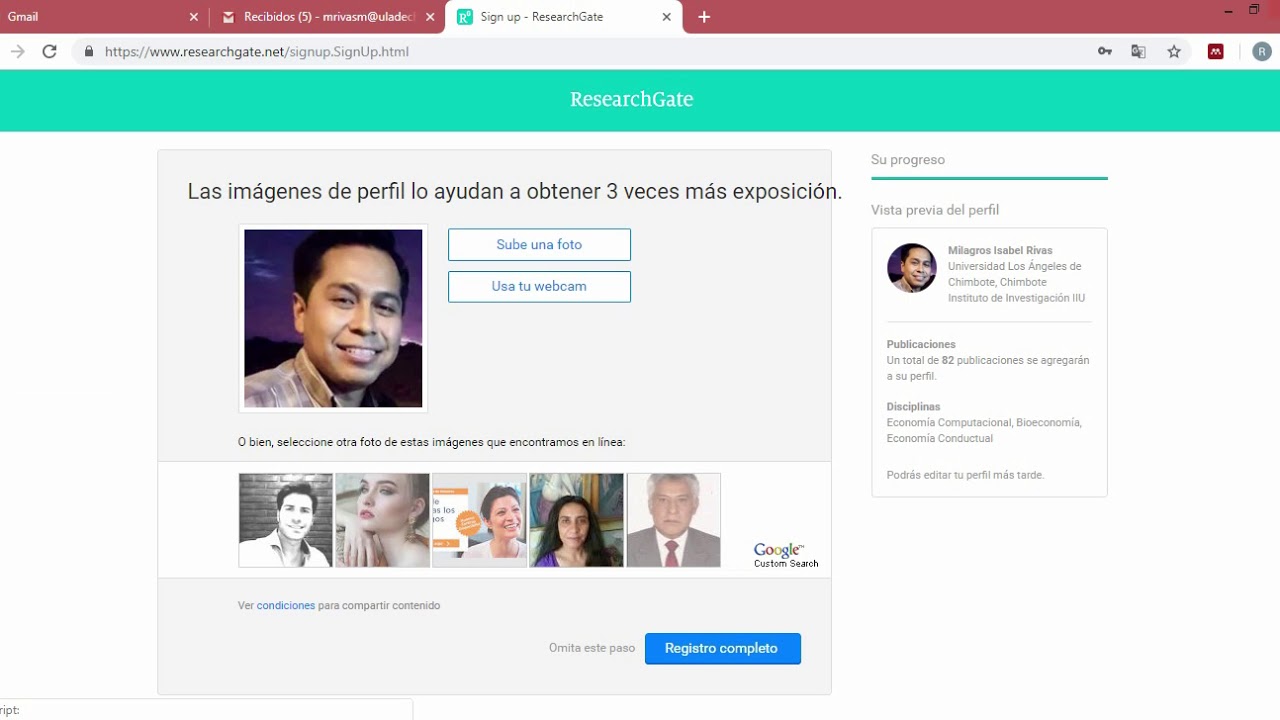Click Usa tu webcam button

(x=539, y=287)
